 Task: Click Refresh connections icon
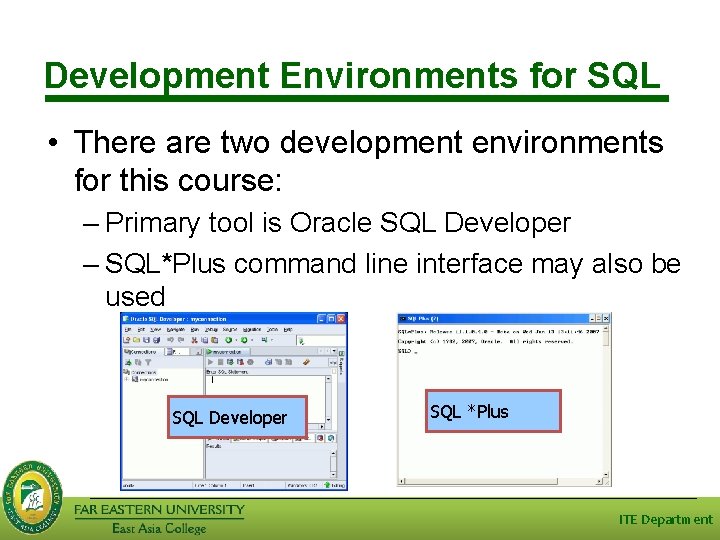(x=138, y=362)
